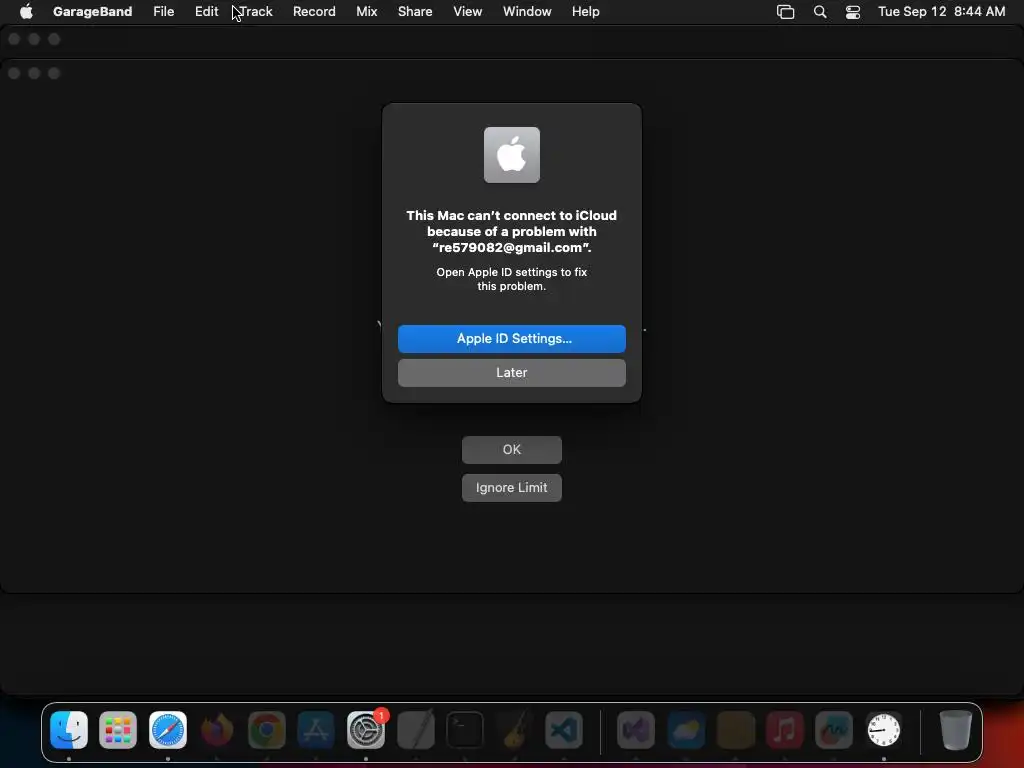This screenshot has height=768, width=1024.
Task: Open Spotlight search in the menu bar
Action: pos(820,11)
